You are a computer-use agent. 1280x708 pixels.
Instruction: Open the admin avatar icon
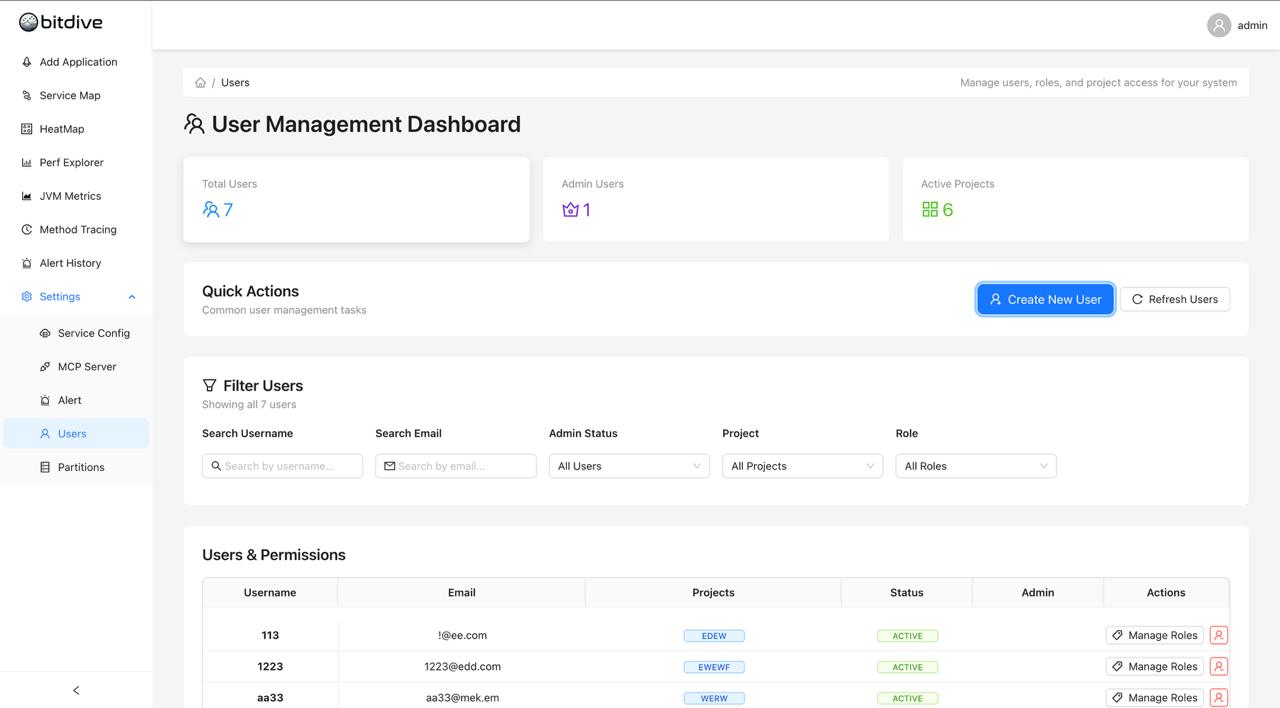point(1218,25)
